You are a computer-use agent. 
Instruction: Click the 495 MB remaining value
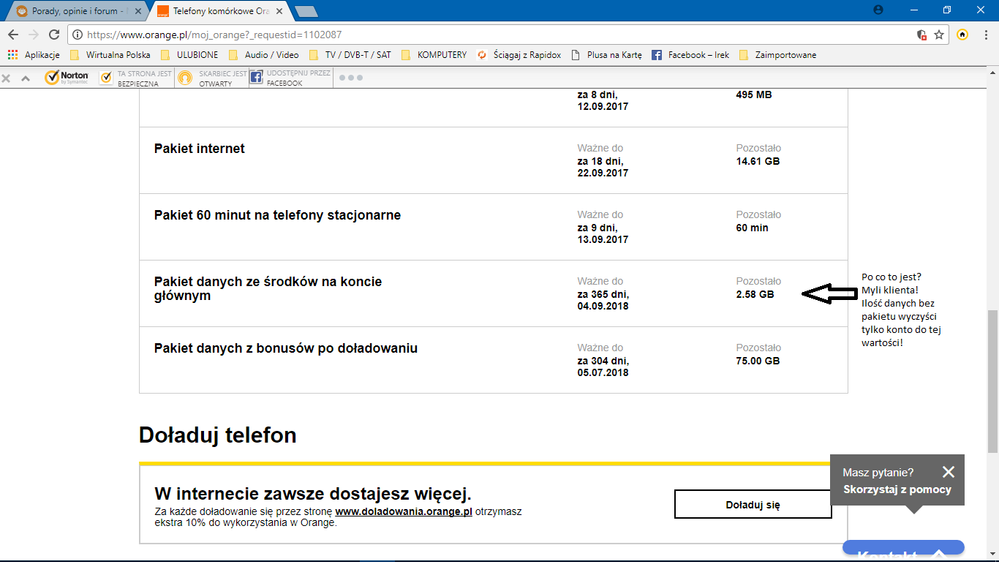754,94
